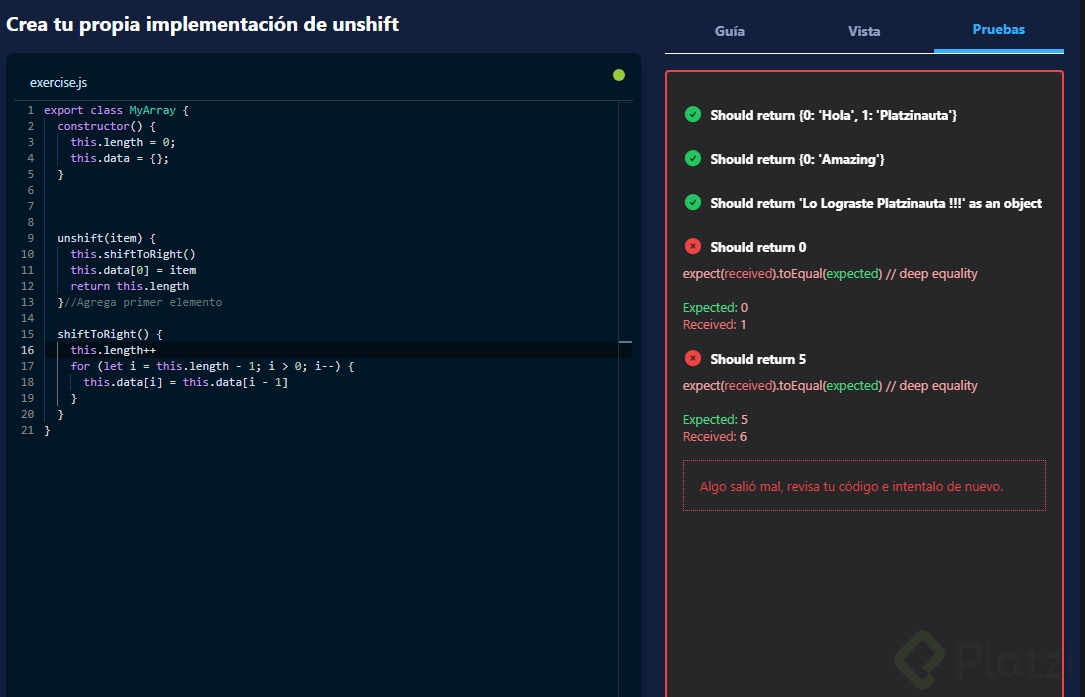Select the Pruebas tab
Screen dimensions: 1085x697
(998, 30)
